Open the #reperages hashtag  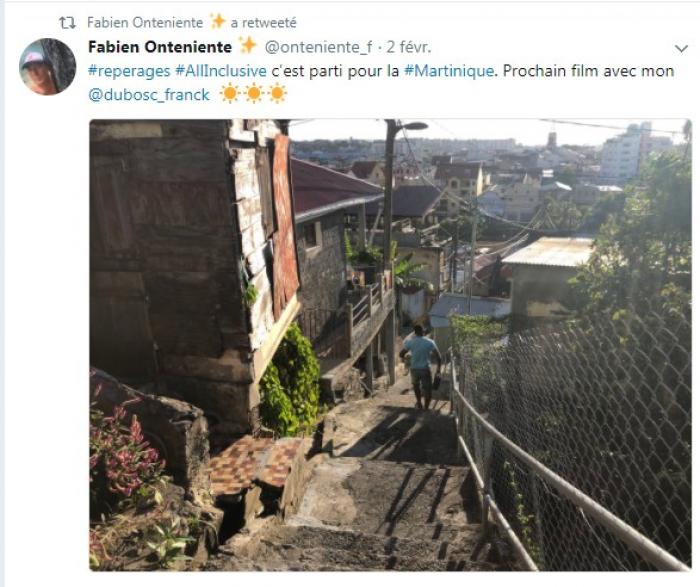129,71
